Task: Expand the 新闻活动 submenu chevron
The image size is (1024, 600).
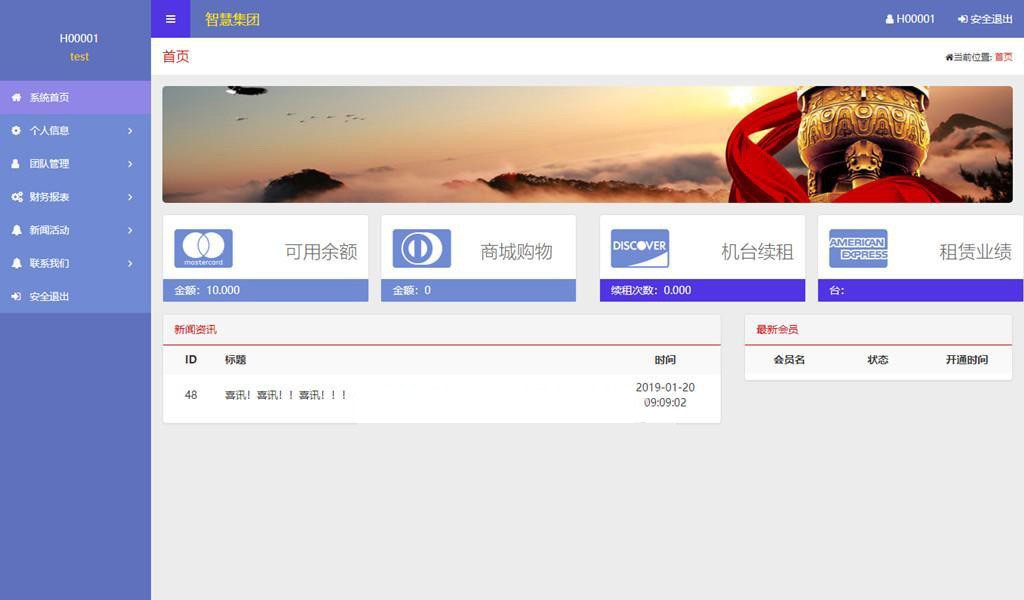Action: pos(130,230)
